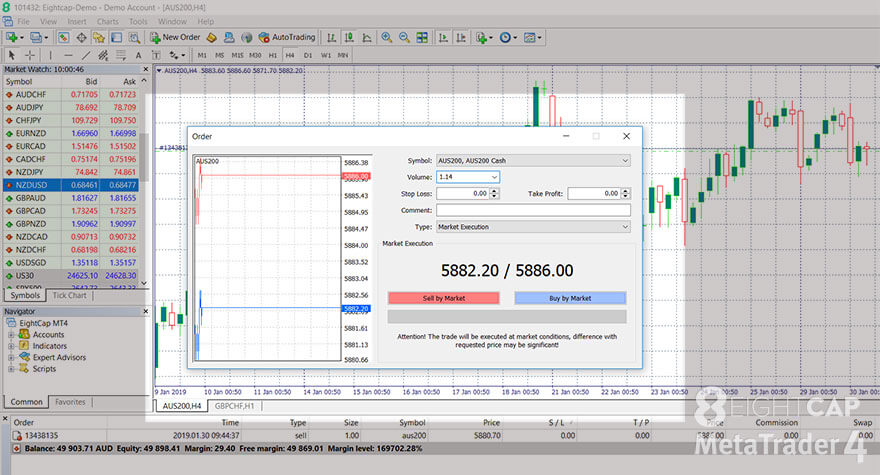Toggle the Terminal window icon
Viewport: 880px width, 475px height.
(x=117, y=38)
